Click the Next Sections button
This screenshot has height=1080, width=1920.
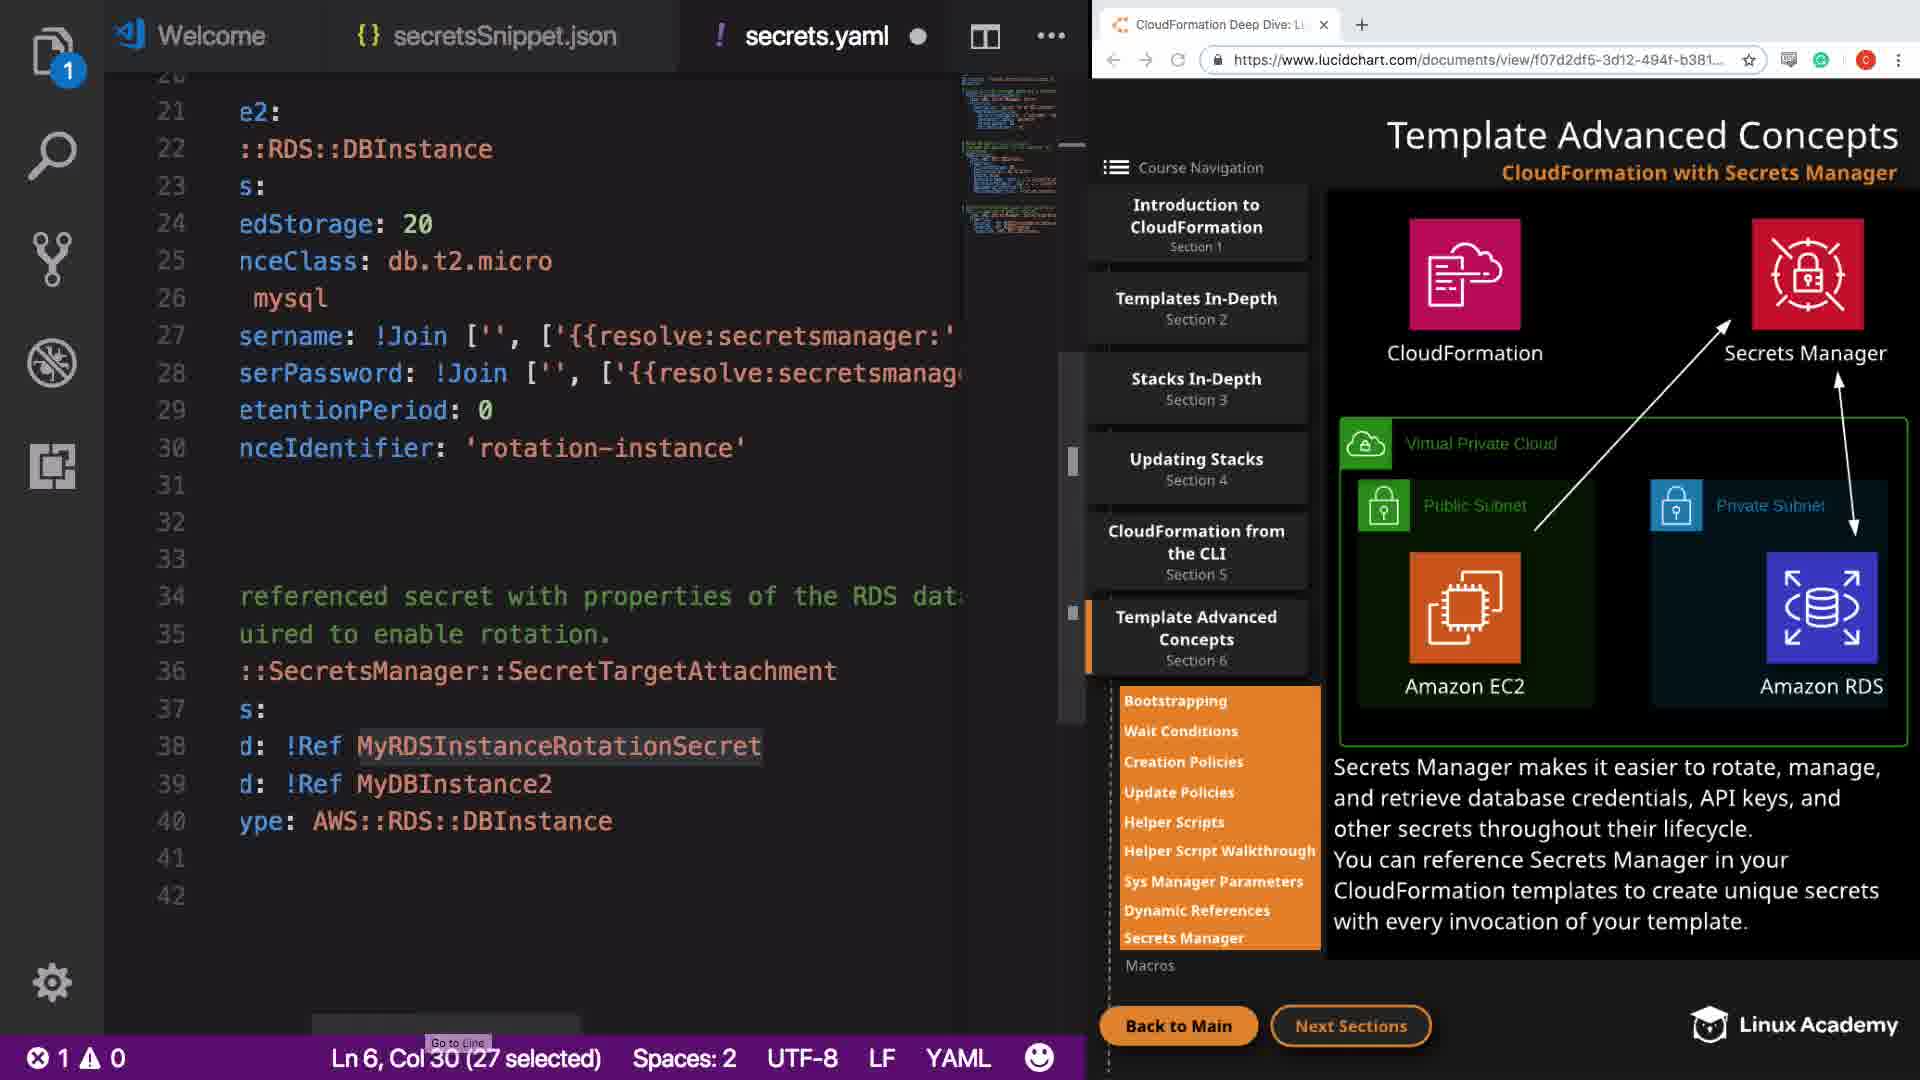[x=1350, y=1026]
